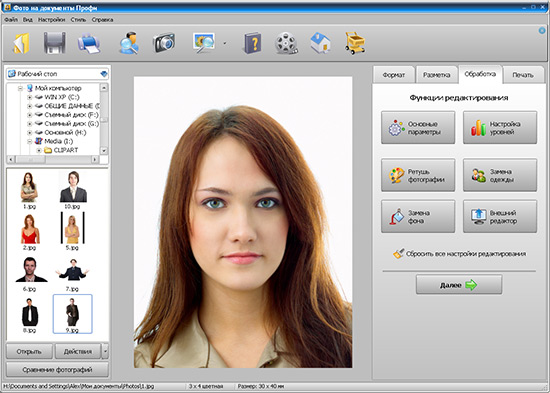The width and height of the screenshot is (550, 393).
Task: Click the shopping cart icon
Action: pos(355,43)
